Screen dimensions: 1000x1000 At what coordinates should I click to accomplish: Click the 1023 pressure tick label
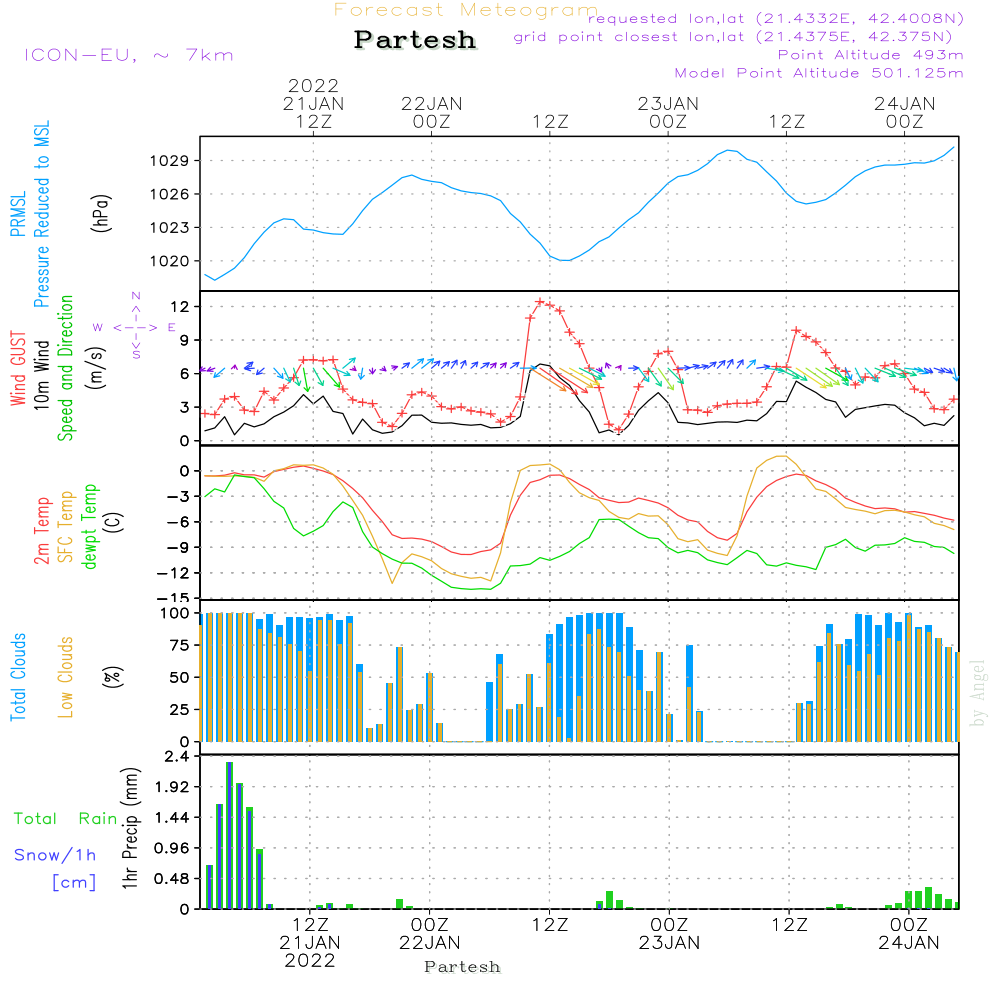[x=170, y=228]
